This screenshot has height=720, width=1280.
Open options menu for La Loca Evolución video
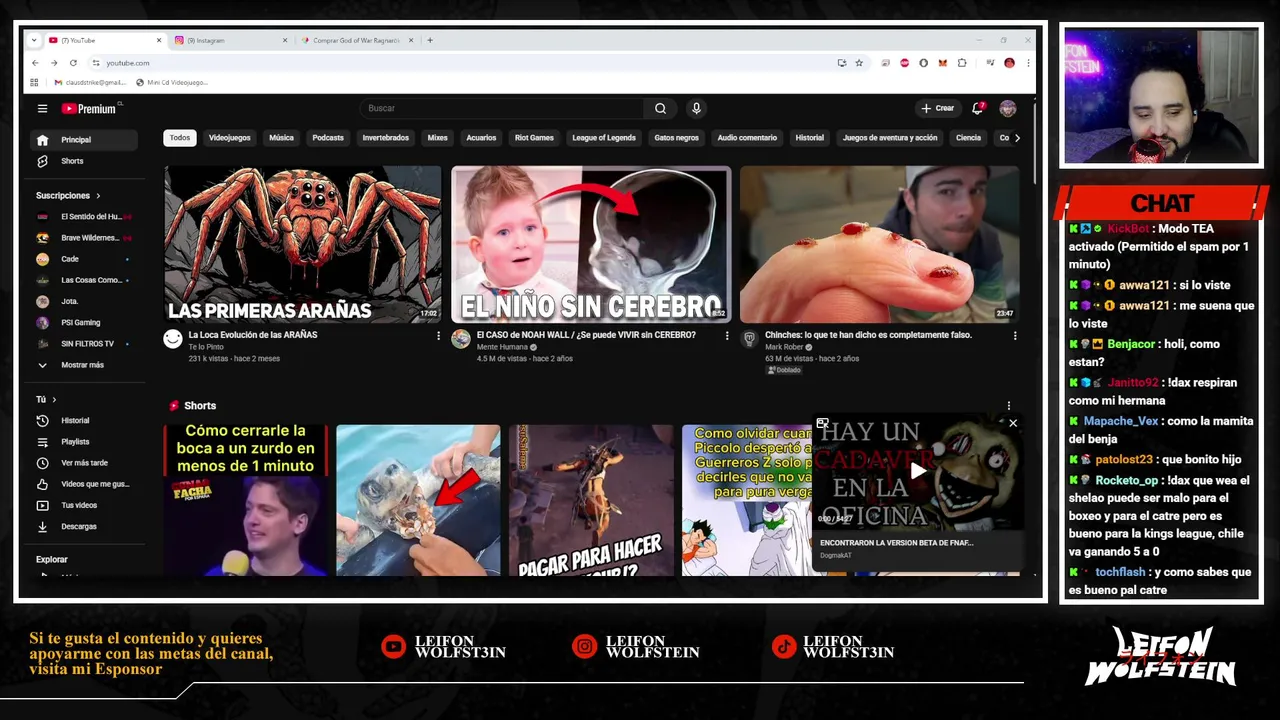pyautogui.click(x=438, y=336)
